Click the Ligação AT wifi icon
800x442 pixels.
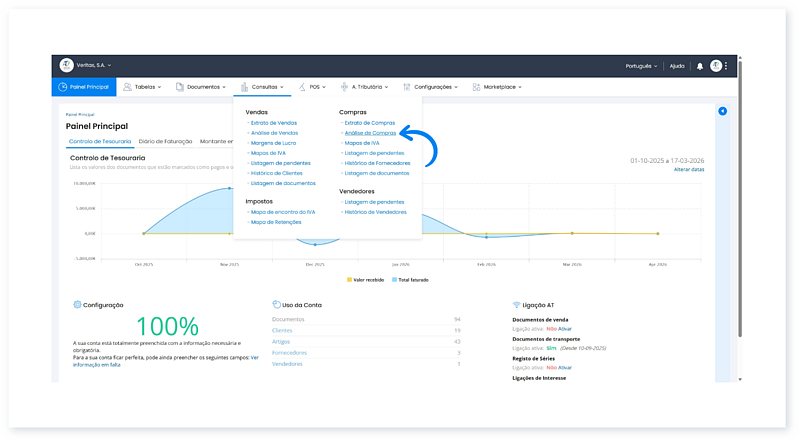point(516,304)
